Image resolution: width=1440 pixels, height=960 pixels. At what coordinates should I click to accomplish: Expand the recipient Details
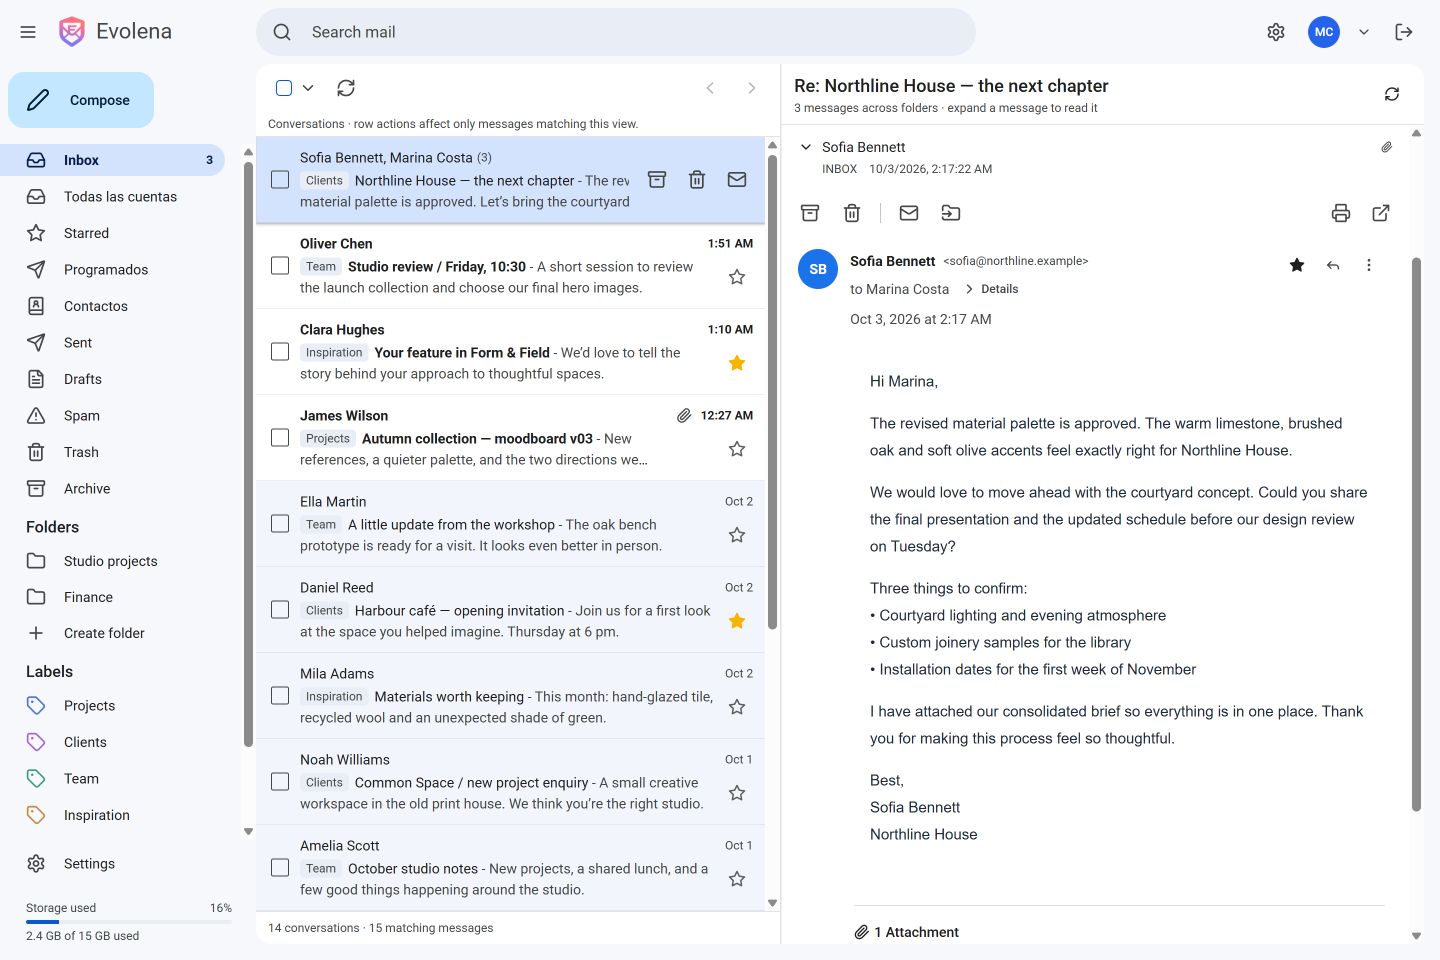coord(992,289)
